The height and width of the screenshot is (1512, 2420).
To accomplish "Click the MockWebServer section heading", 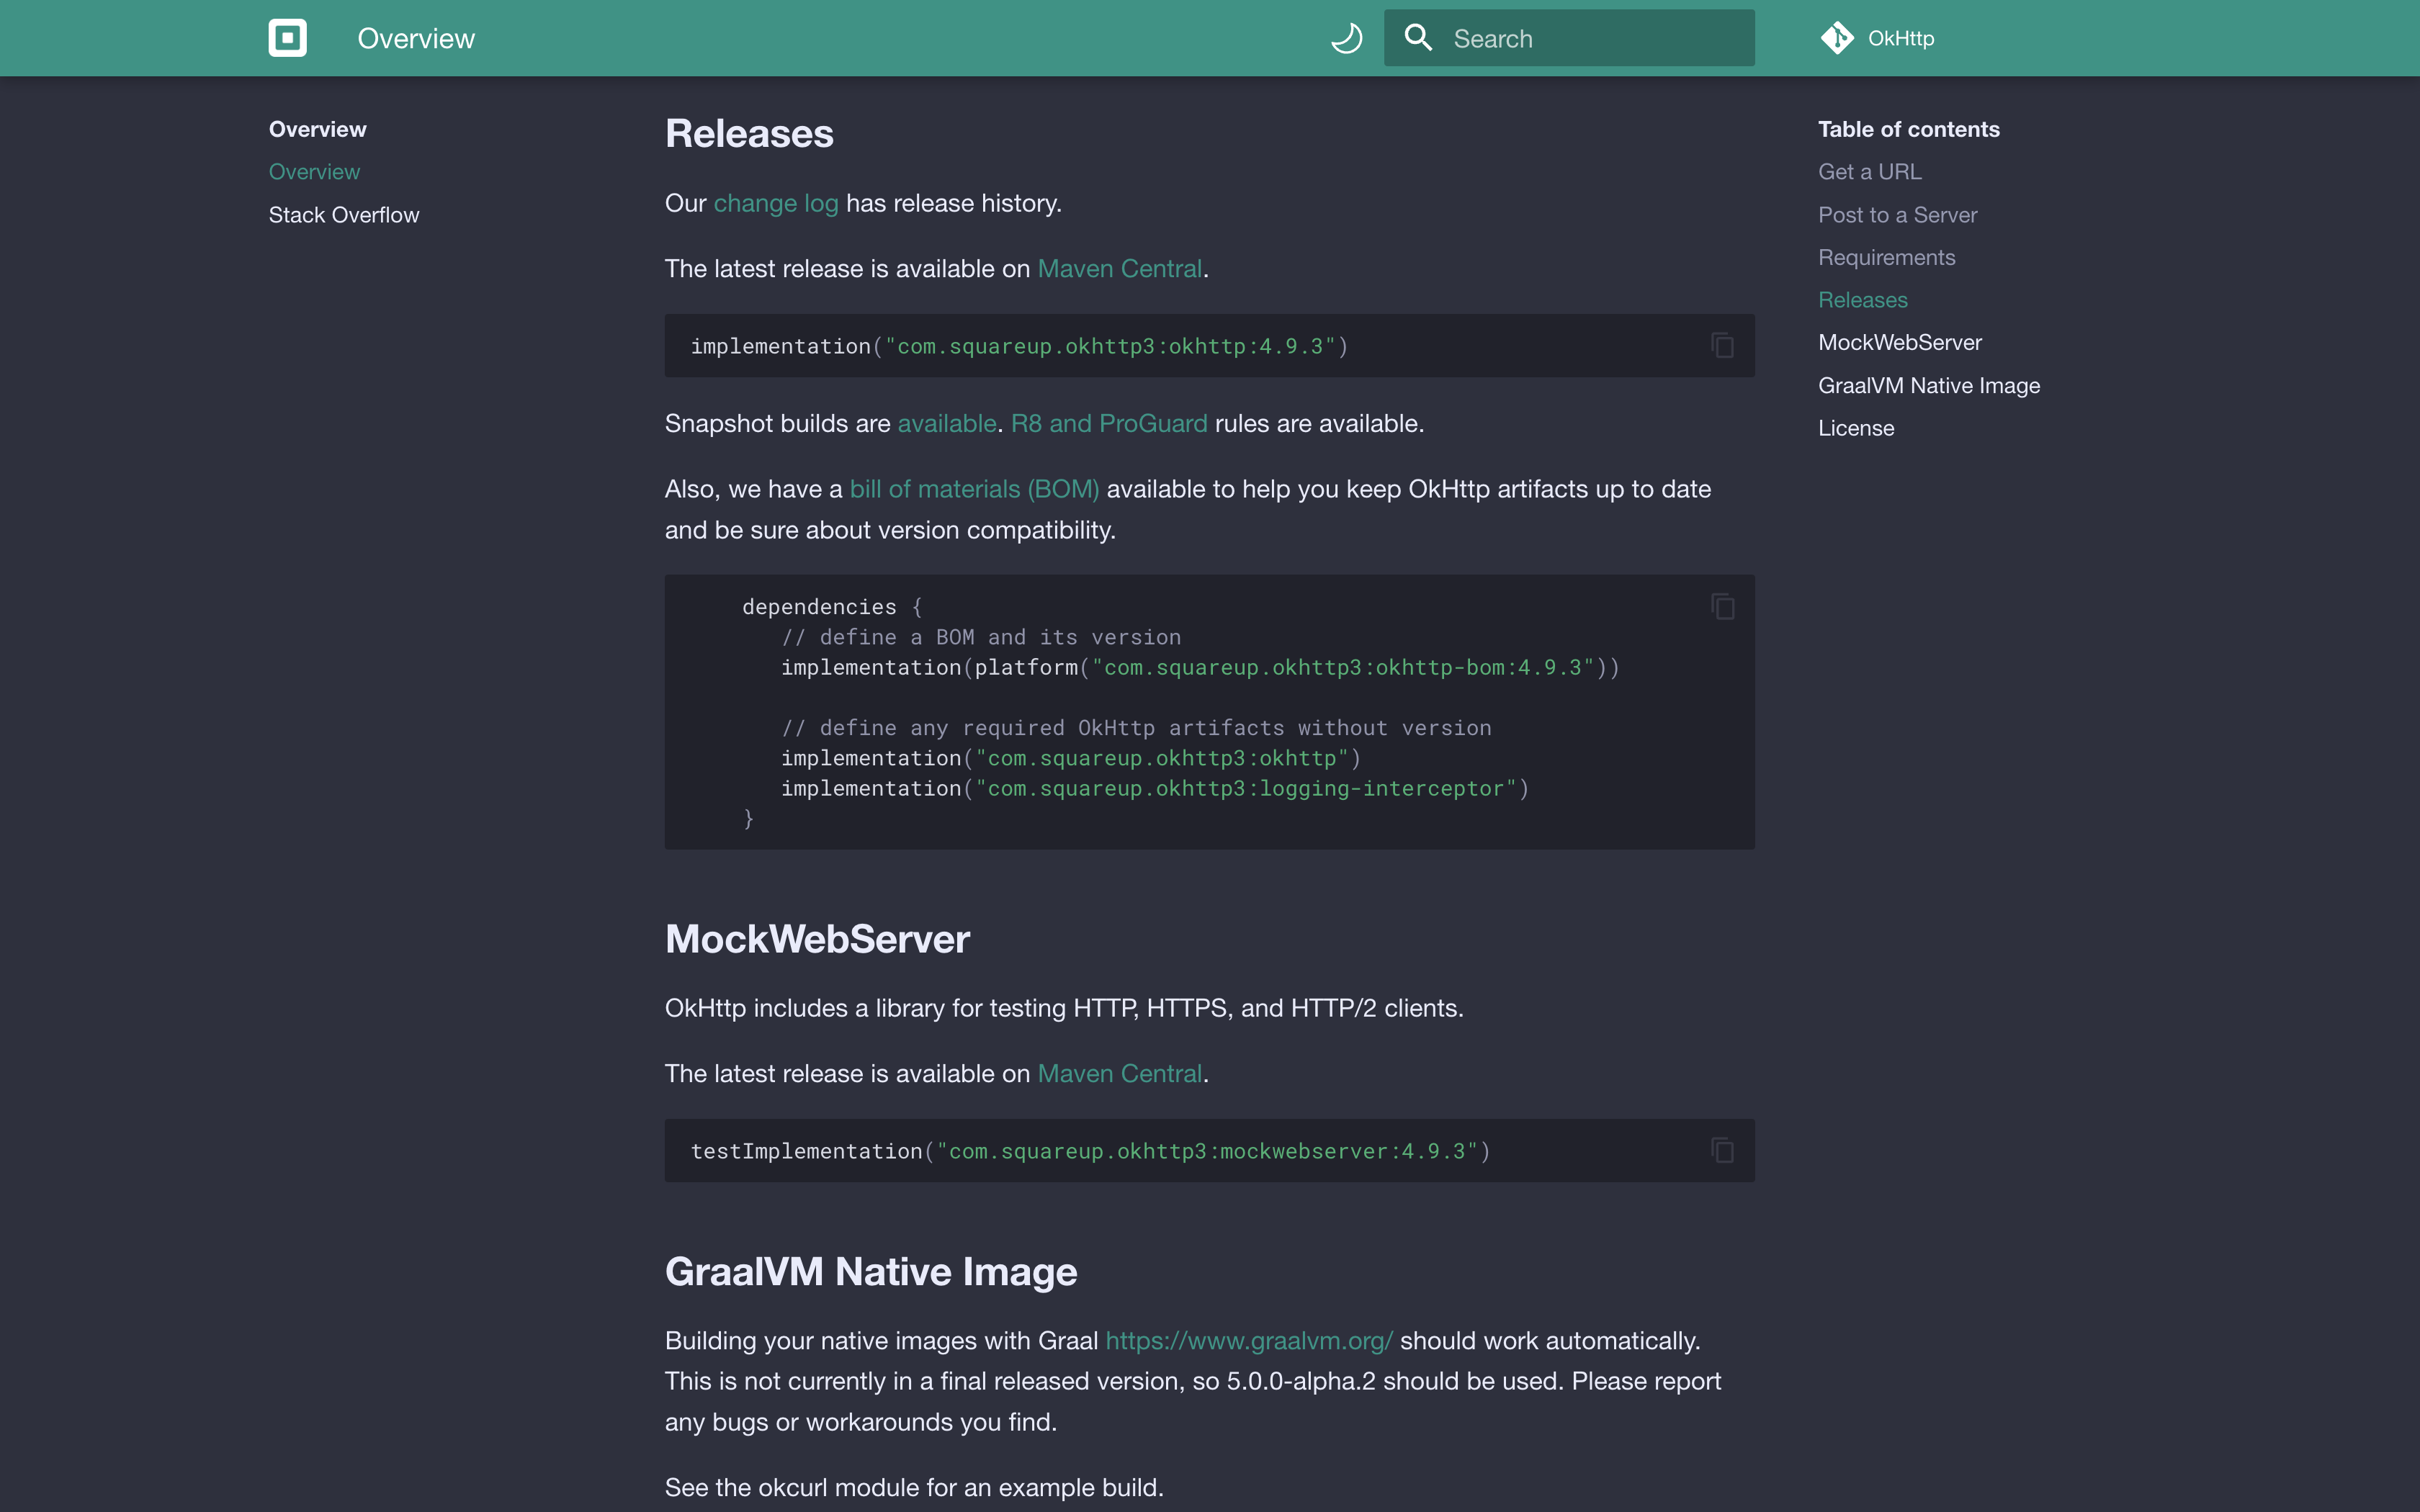I will click(817, 938).
